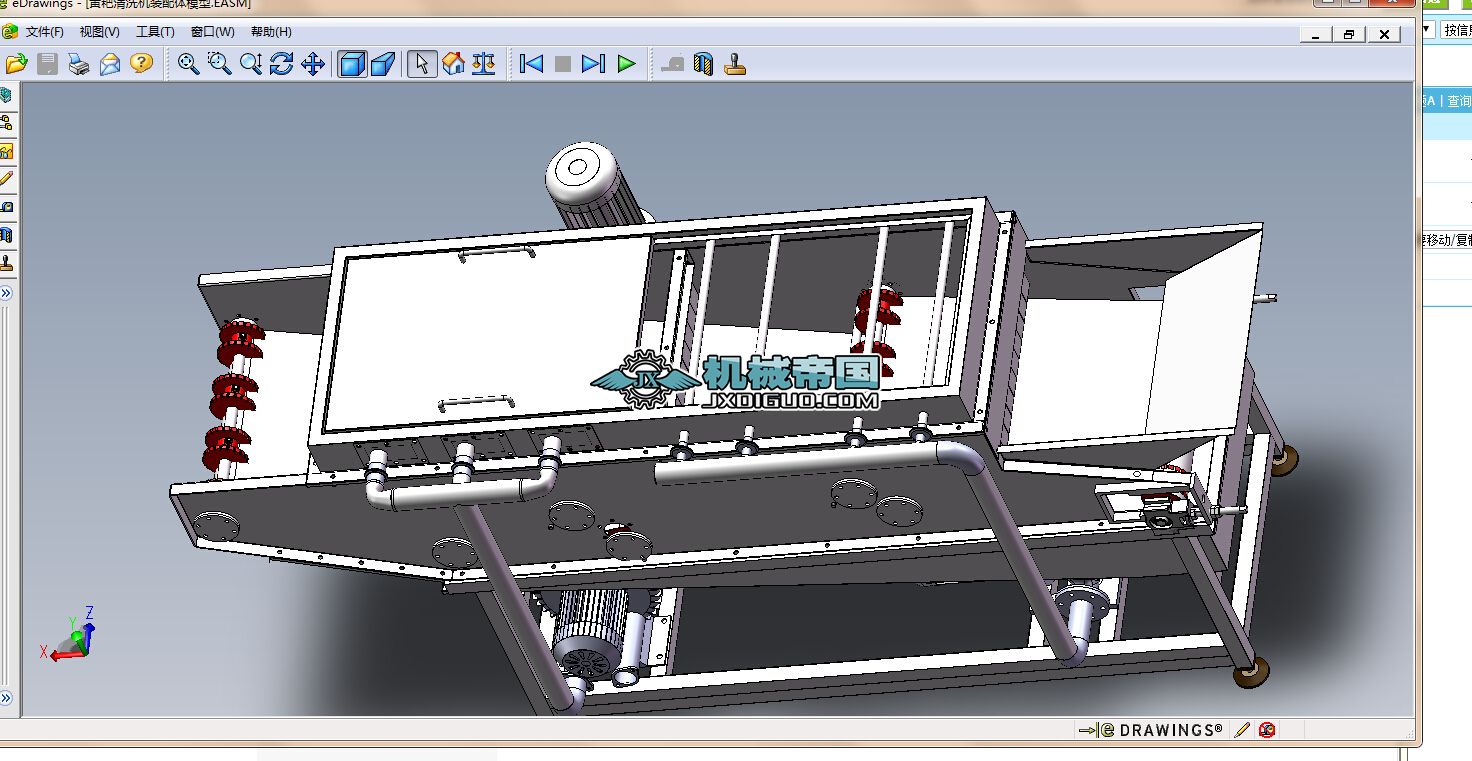Send the drawing by email envelope icon
Screen dimensions: 1472x761
click(110, 64)
